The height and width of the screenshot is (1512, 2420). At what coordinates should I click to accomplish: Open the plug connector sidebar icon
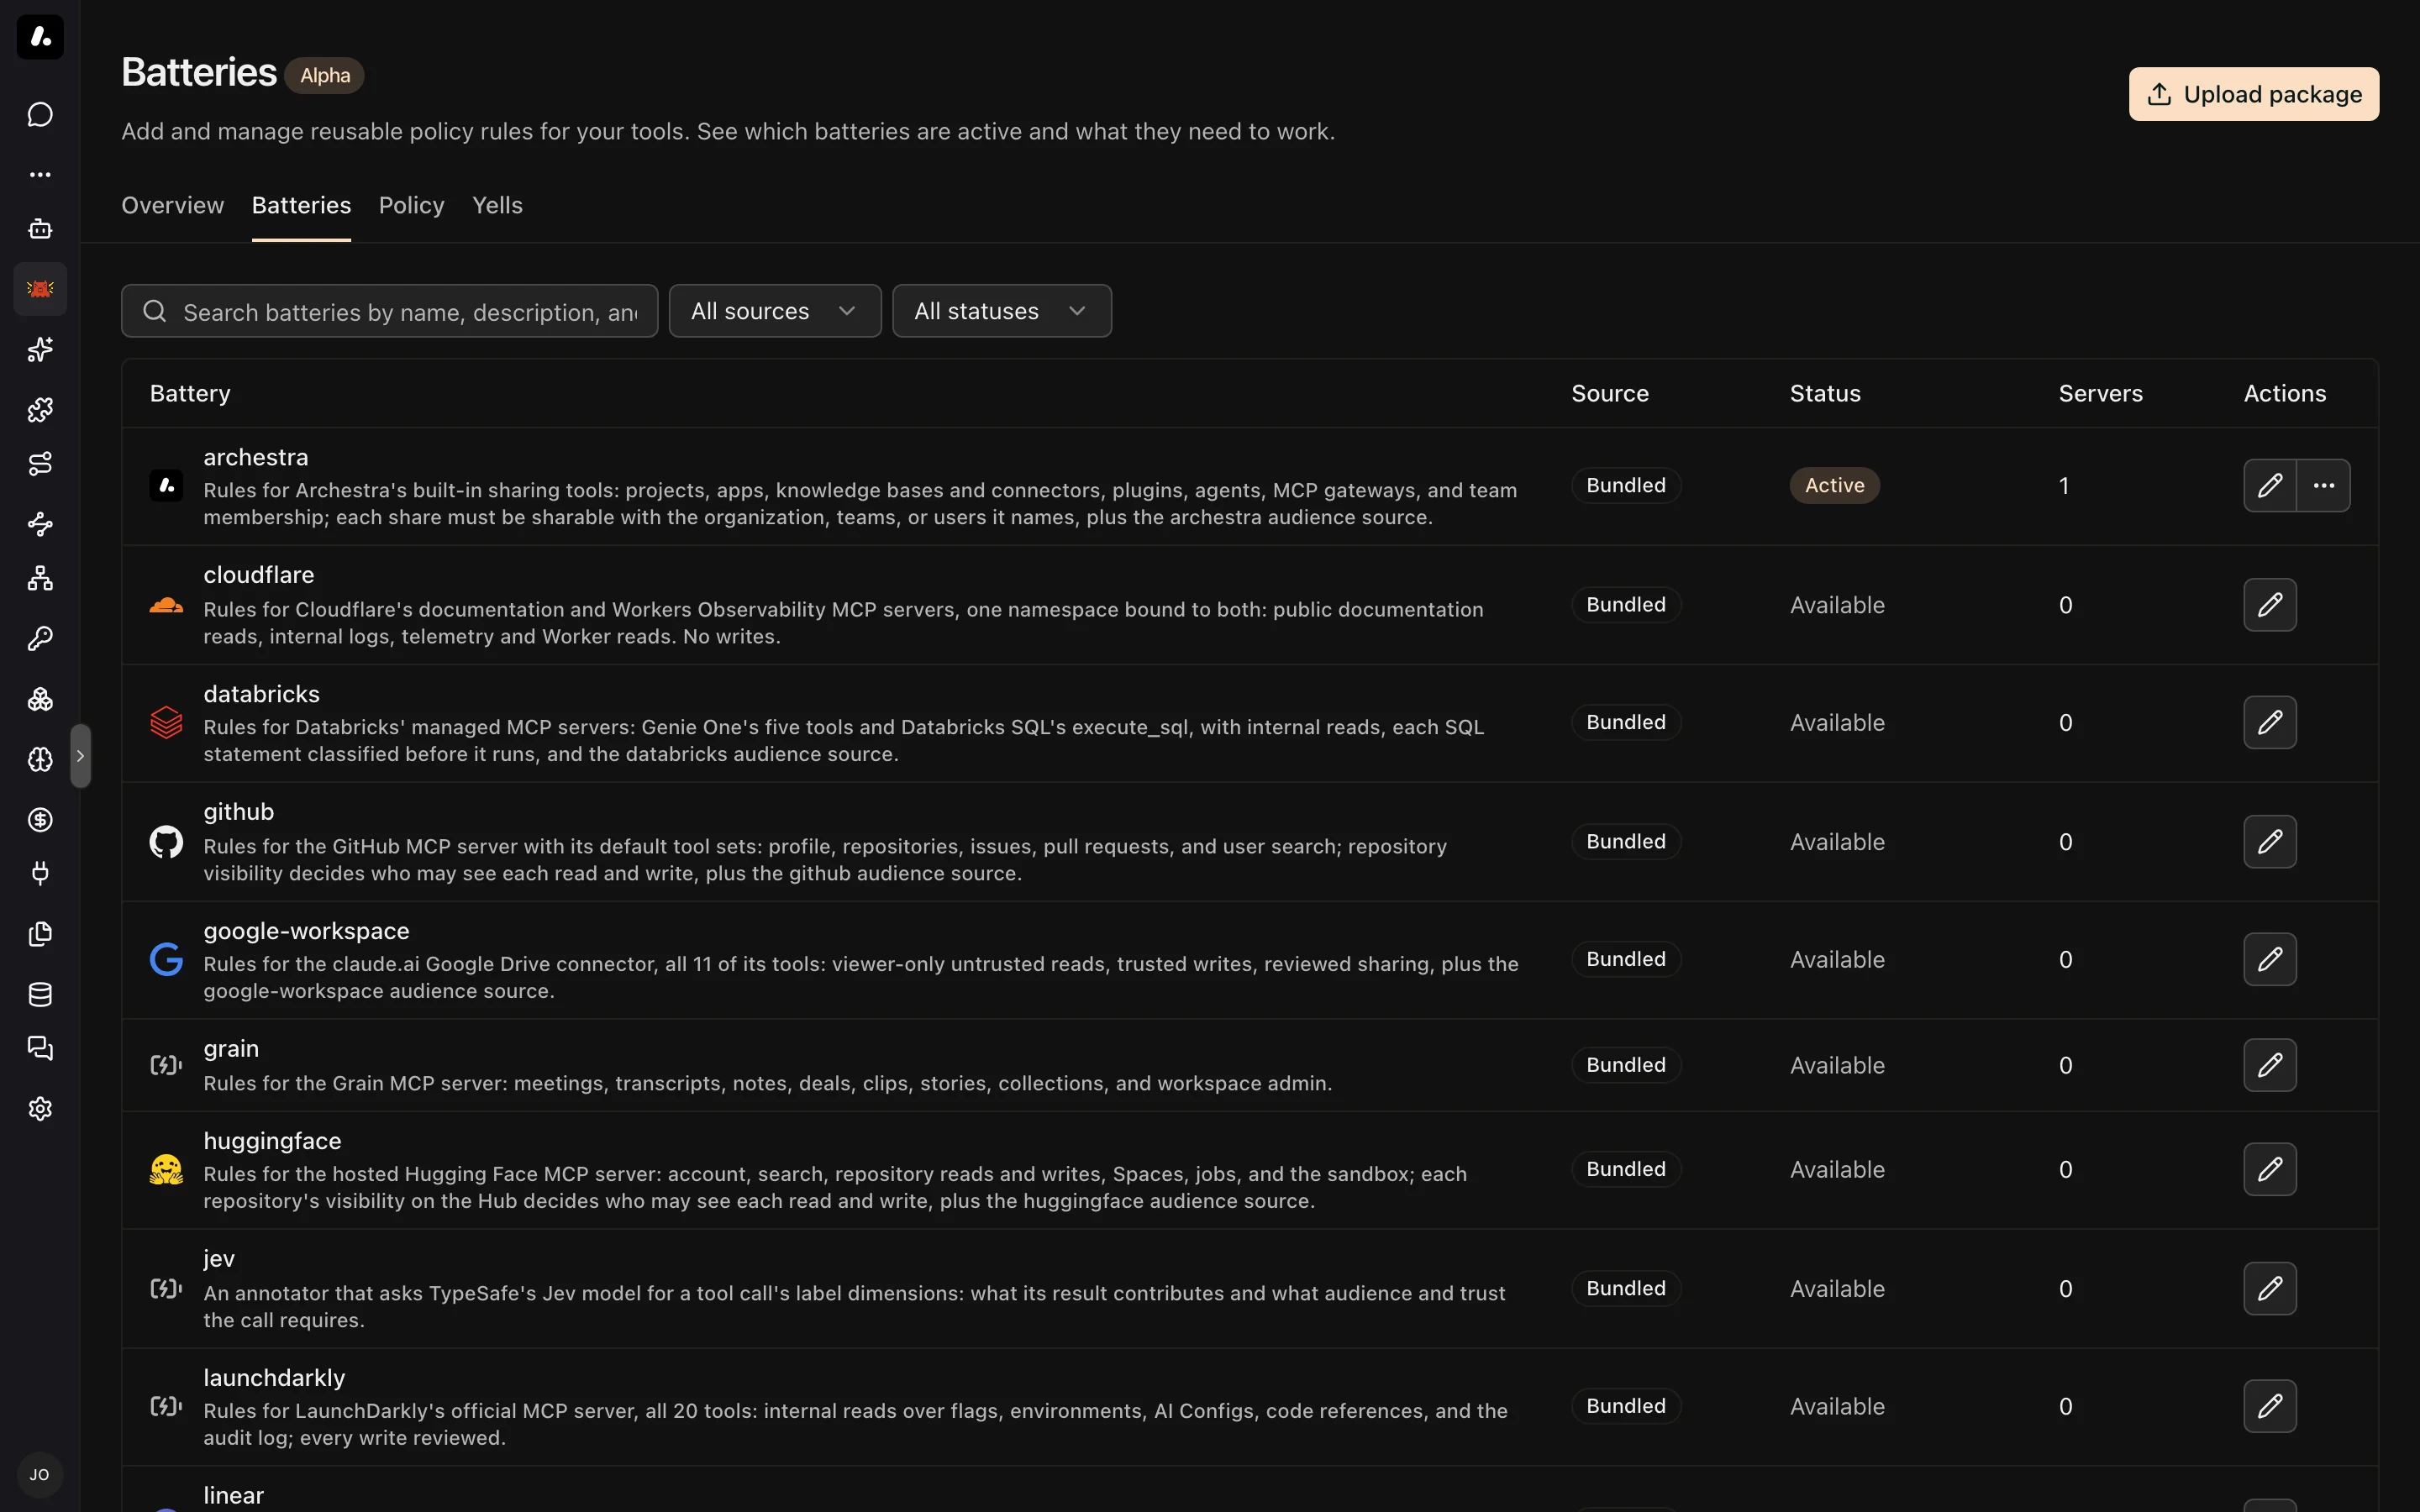(x=40, y=873)
